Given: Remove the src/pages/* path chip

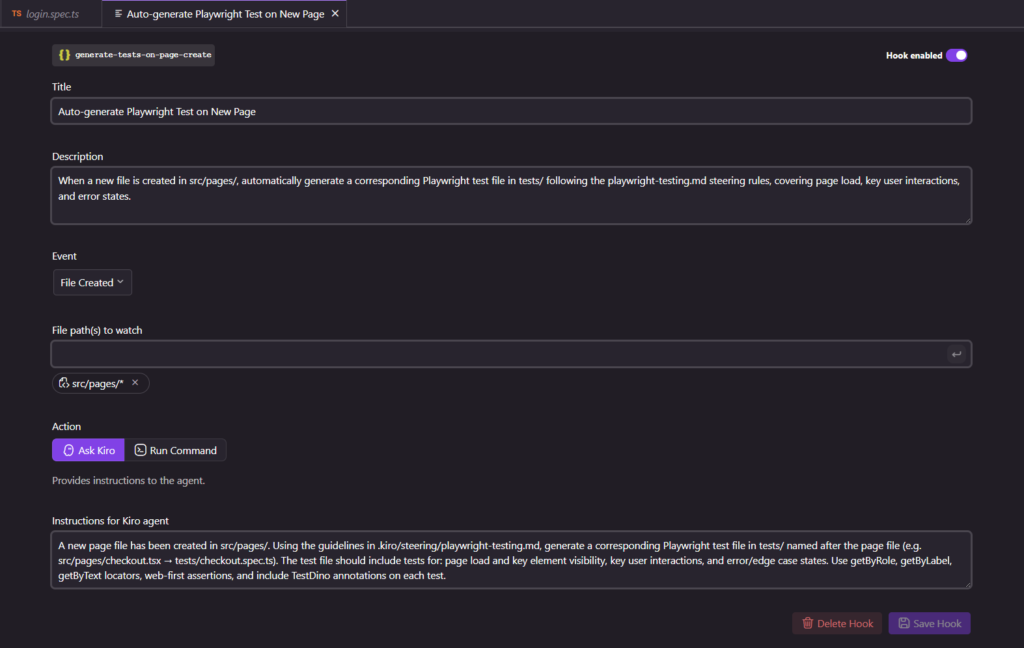Looking at the screenshot, I should point(135,383).
